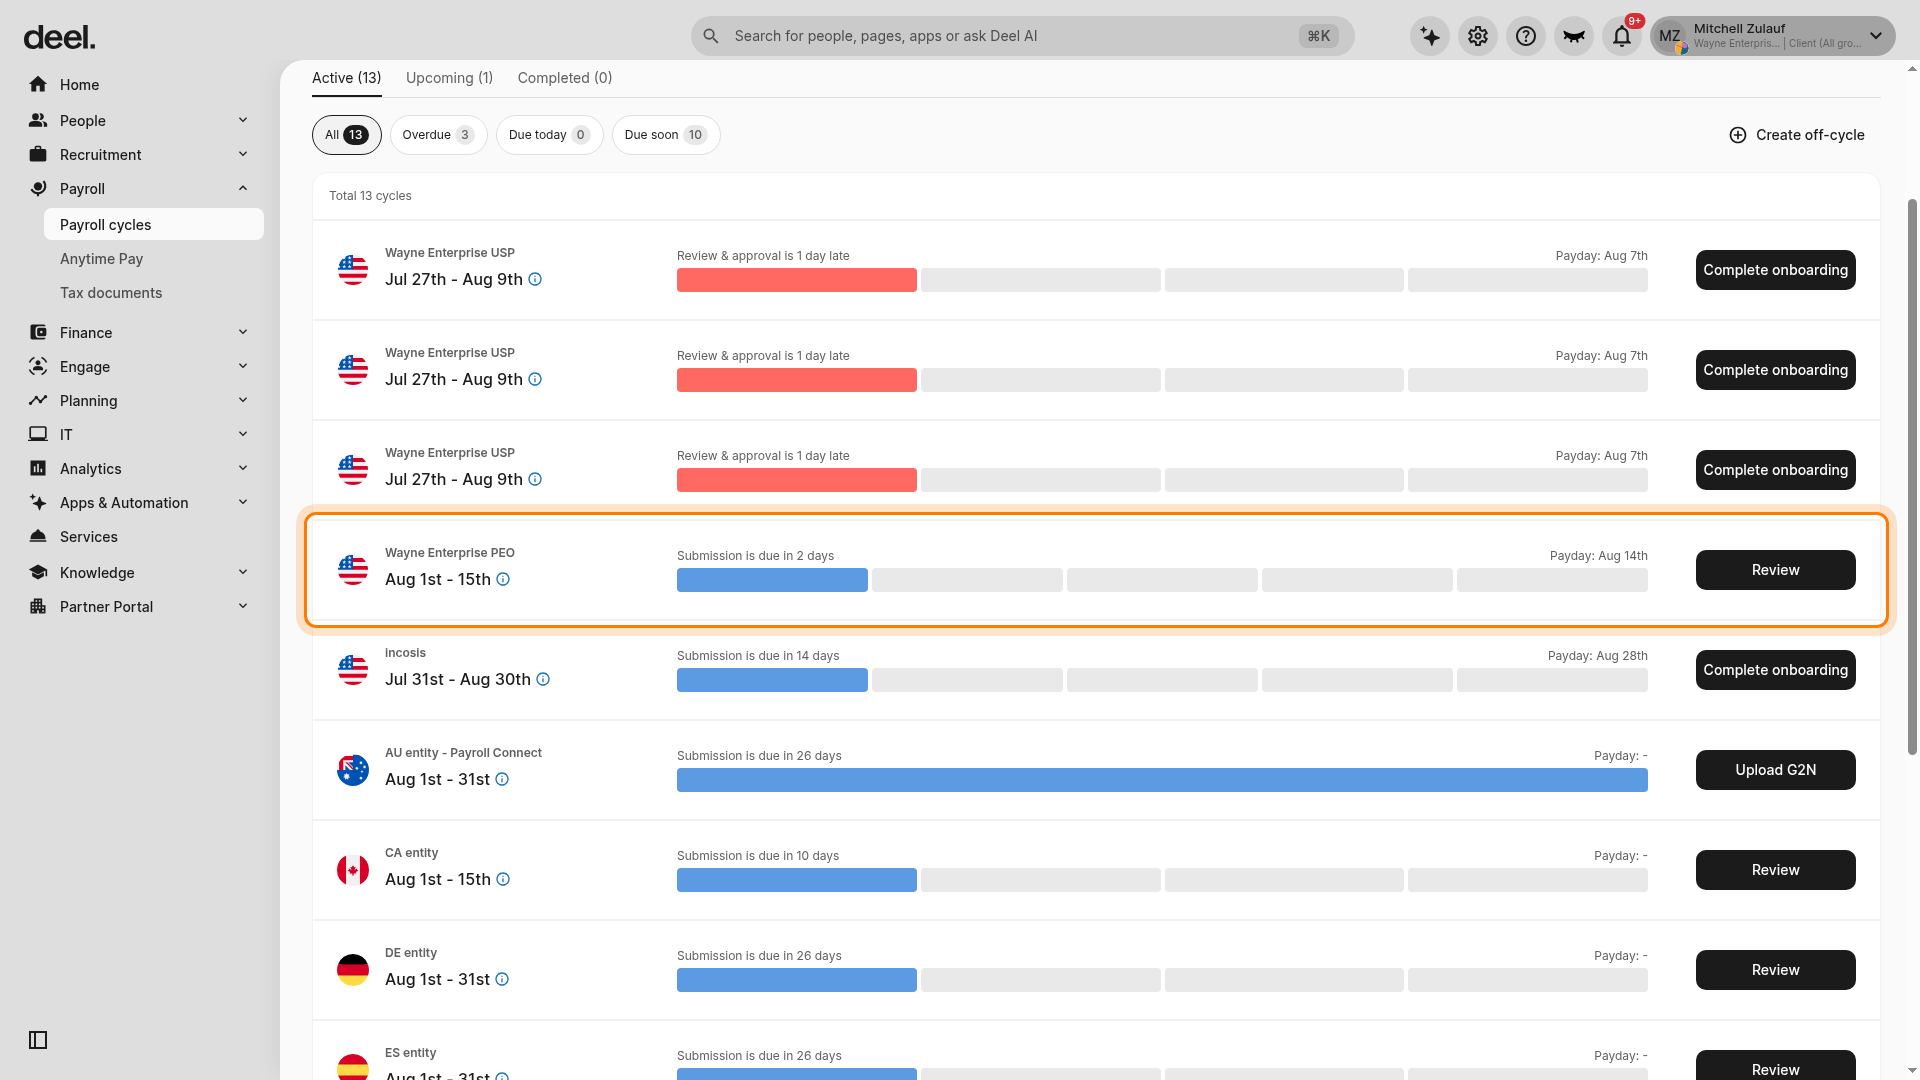Open the help question-mark icon
This screenshot has height=1080, width=1920.
coord(1526,36)
